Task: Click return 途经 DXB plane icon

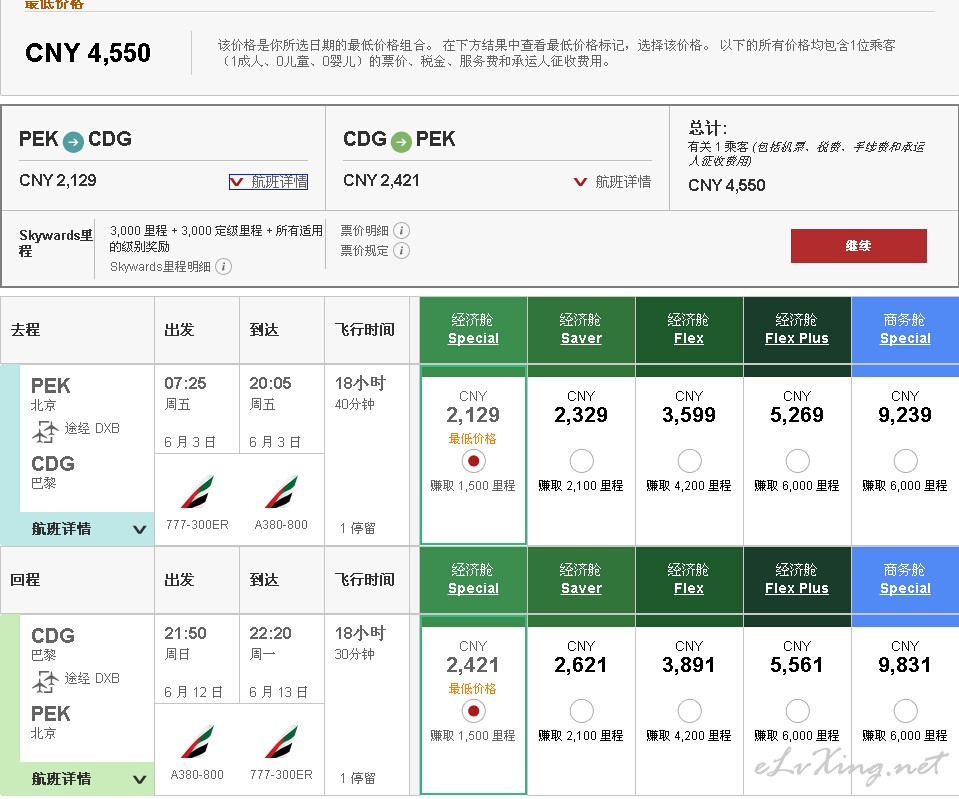Action: (45, 682)
